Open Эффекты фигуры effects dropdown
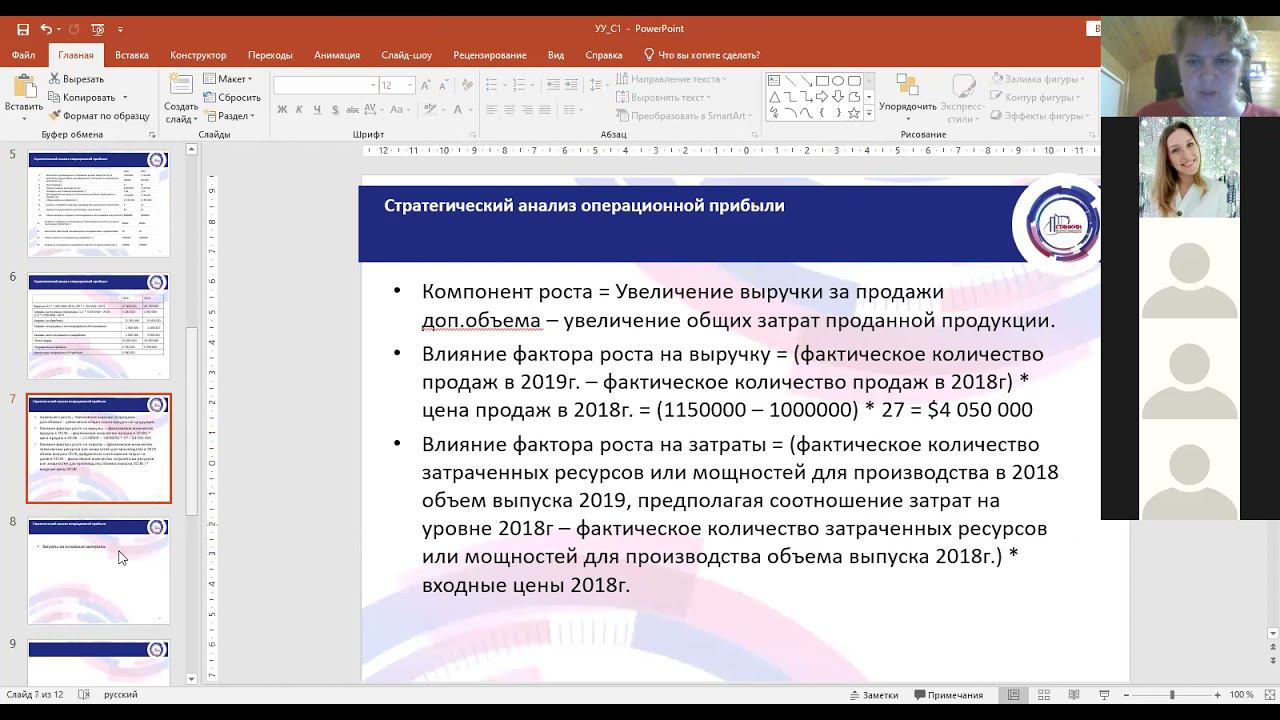This screenshot has height=720, width=1280. (1041, 116)
